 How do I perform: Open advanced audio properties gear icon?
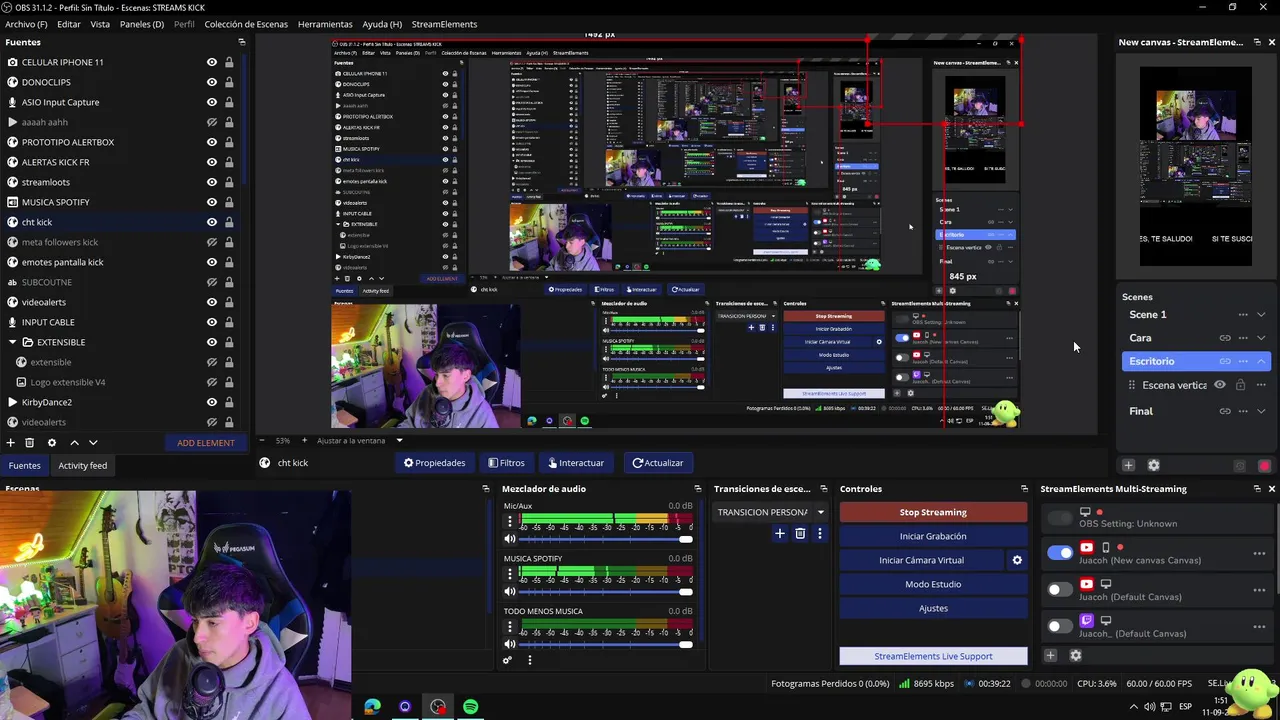508,660
